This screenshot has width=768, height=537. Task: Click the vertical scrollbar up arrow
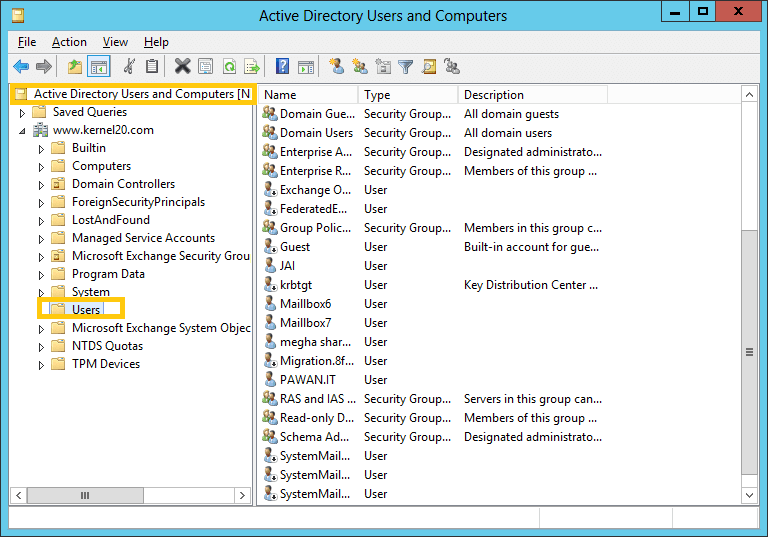coord(749,95)
